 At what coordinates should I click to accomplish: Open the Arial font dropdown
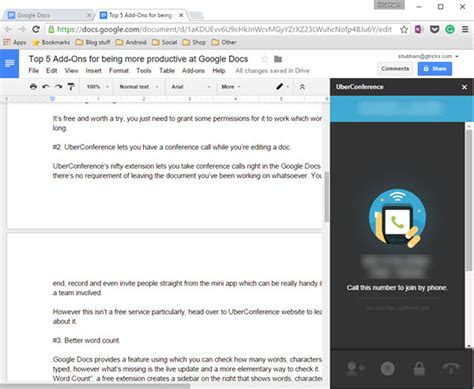tap(191, 87)
